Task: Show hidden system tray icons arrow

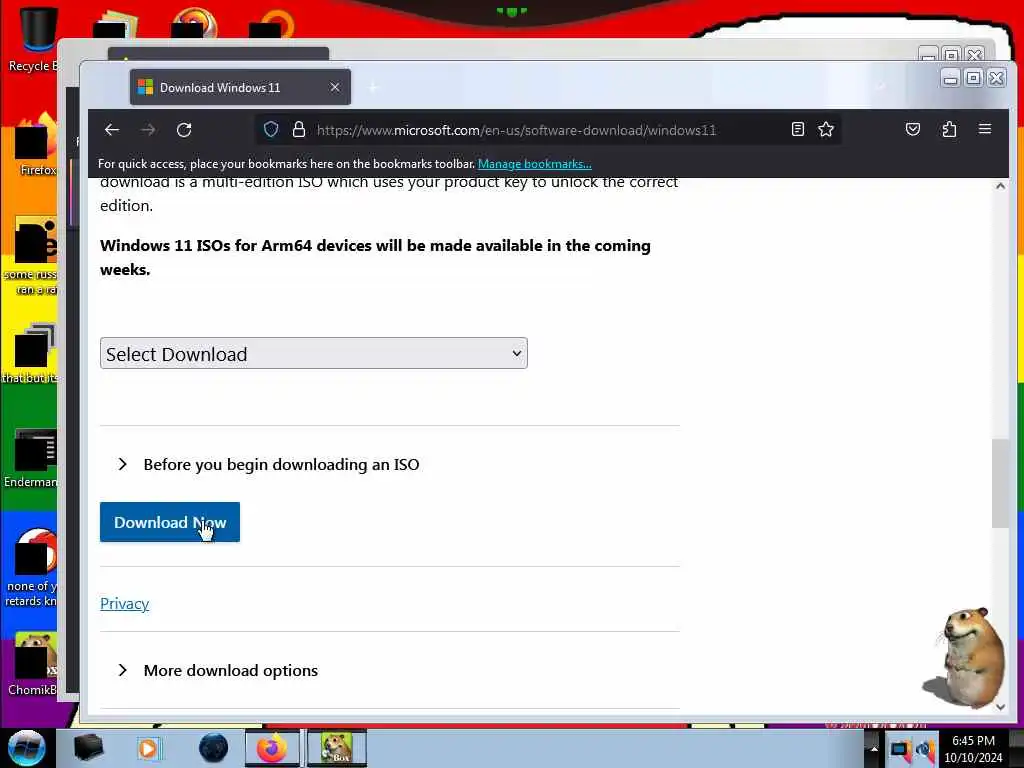Action: click(x=874, y=748)
